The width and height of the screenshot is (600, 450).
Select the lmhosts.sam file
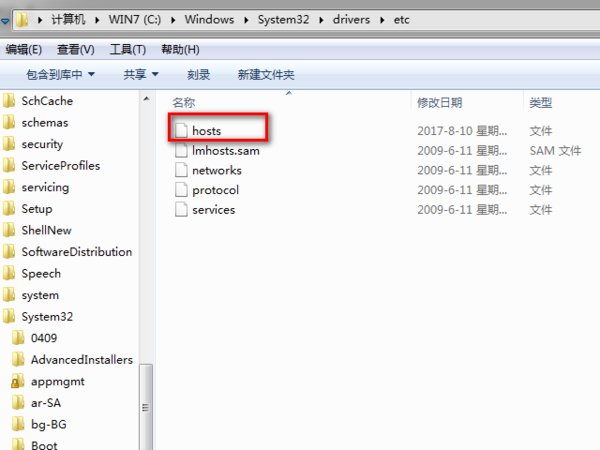pos(226,151)
